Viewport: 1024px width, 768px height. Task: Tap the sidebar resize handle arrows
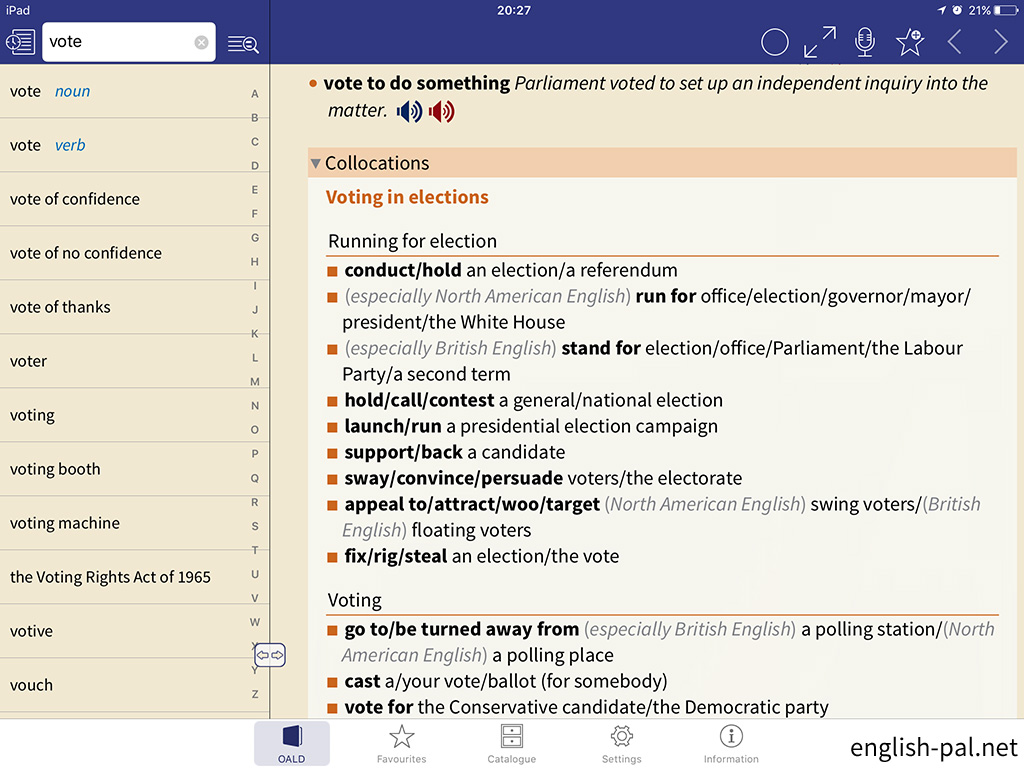(270, 655)
